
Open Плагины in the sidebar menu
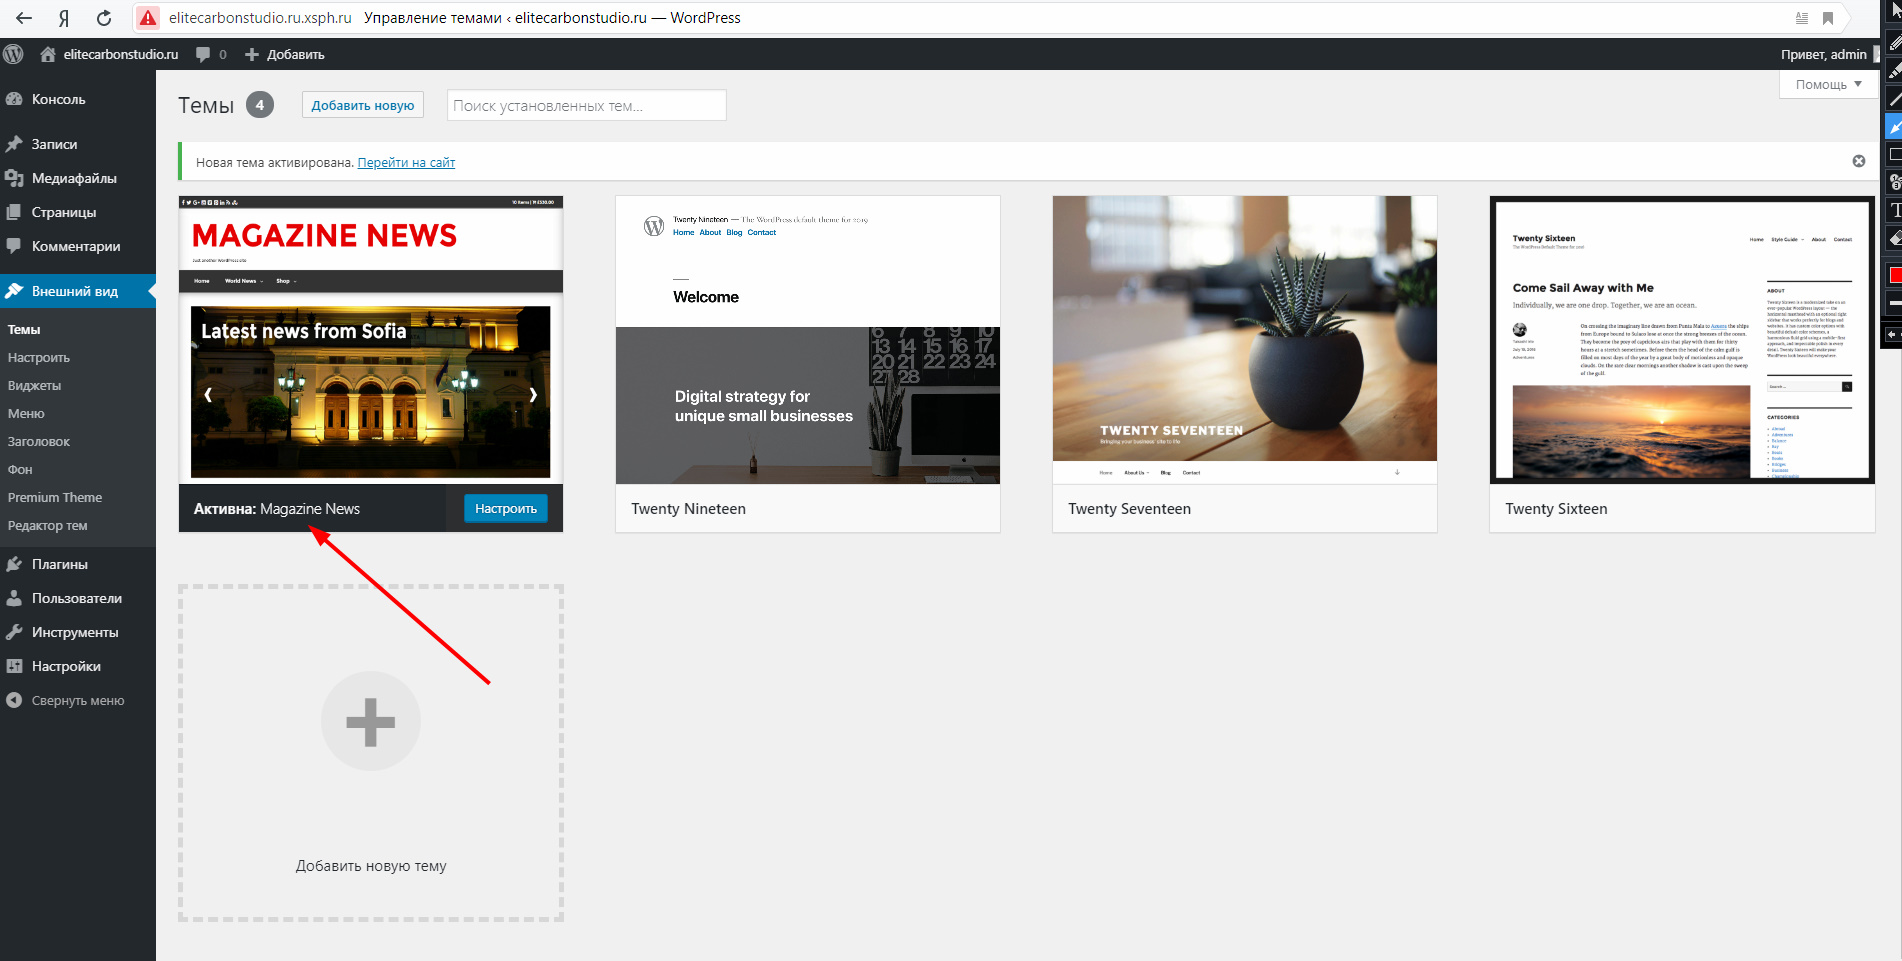click(x=59, y=564)
